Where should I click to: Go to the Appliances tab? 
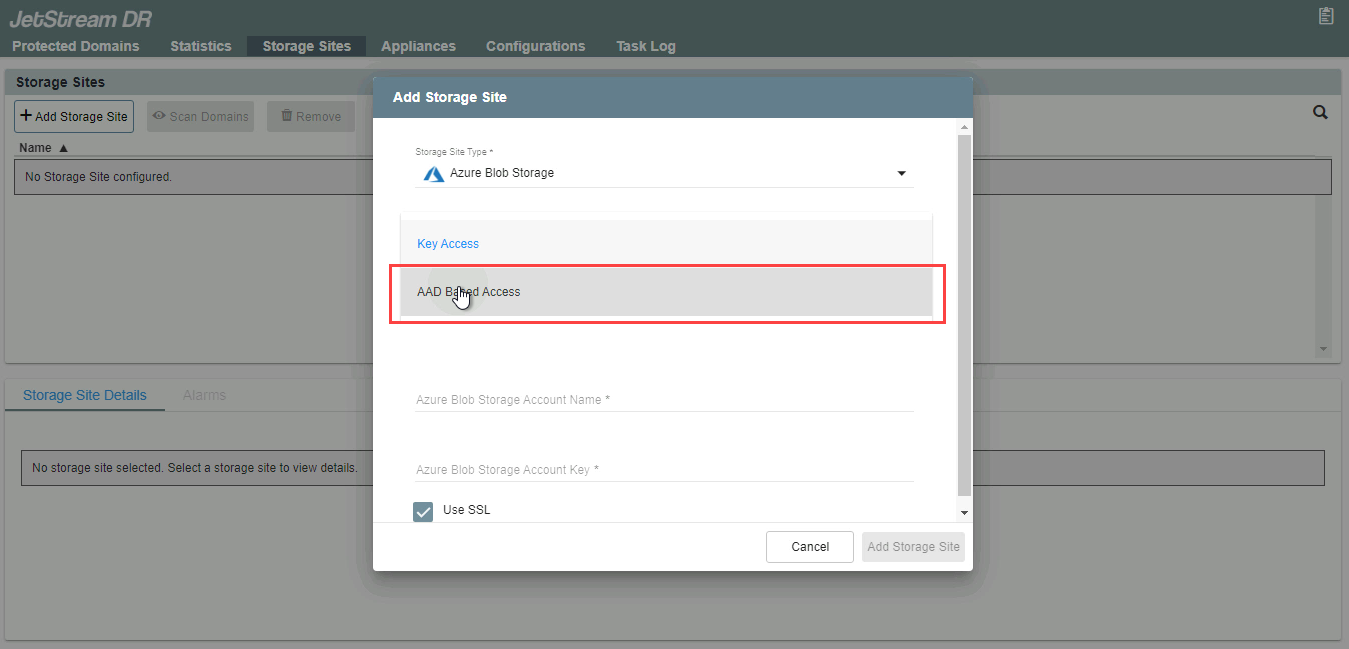tap(418, 46)
